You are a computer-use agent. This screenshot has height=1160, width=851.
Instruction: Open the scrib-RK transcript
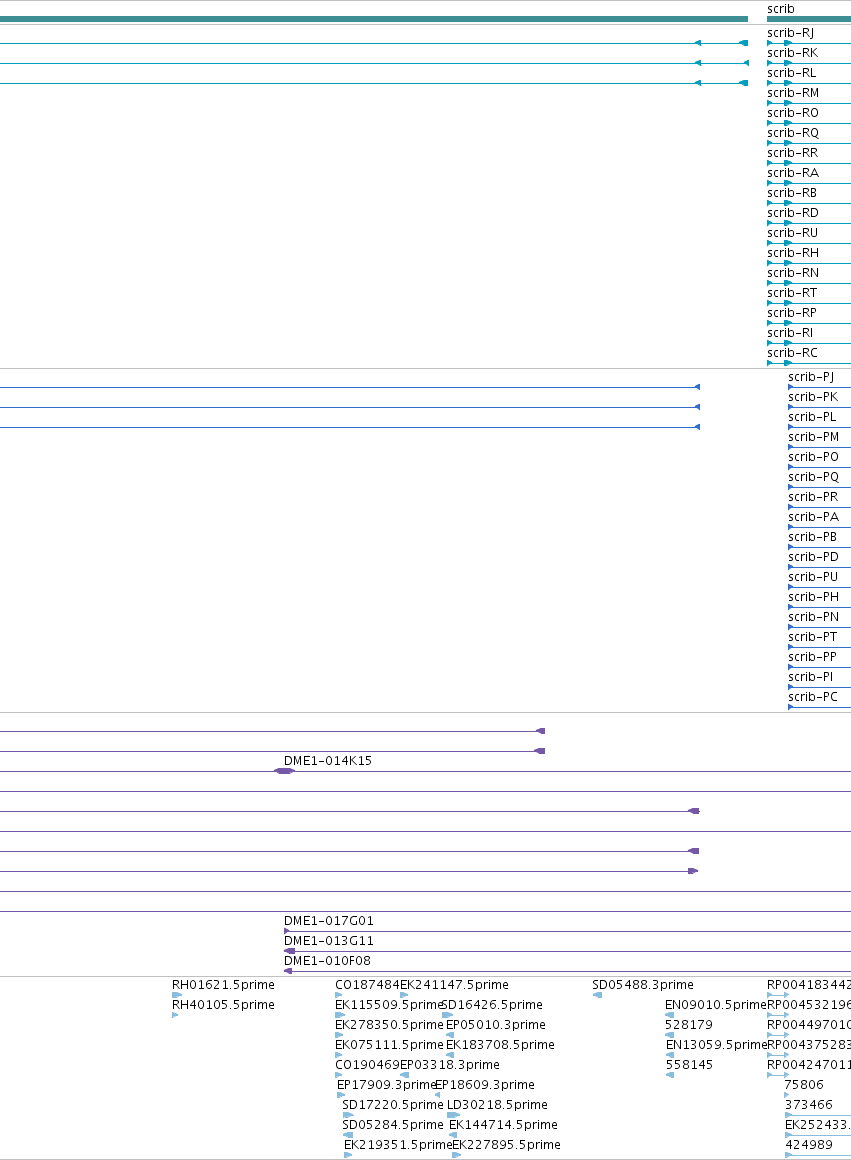tap(793, 53)
